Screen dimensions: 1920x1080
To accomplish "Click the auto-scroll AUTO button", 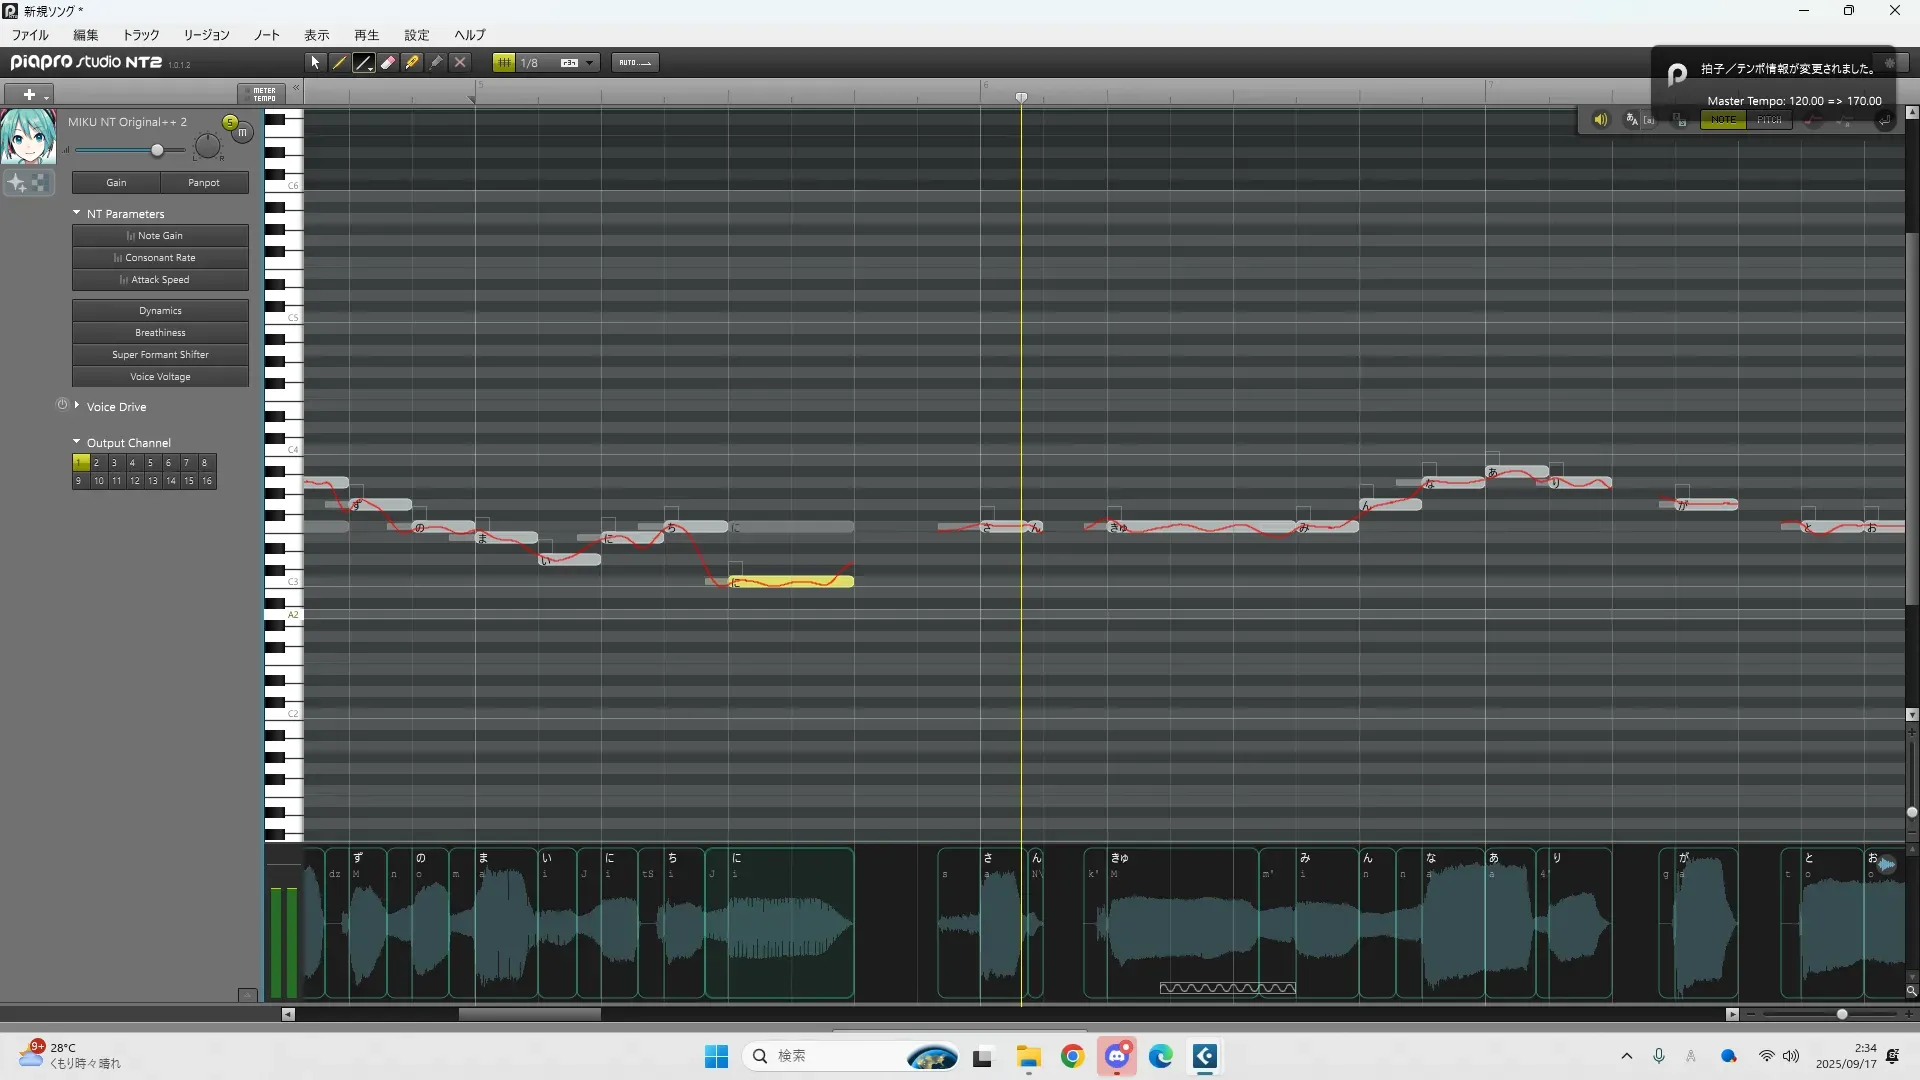I will coord(634,62).
